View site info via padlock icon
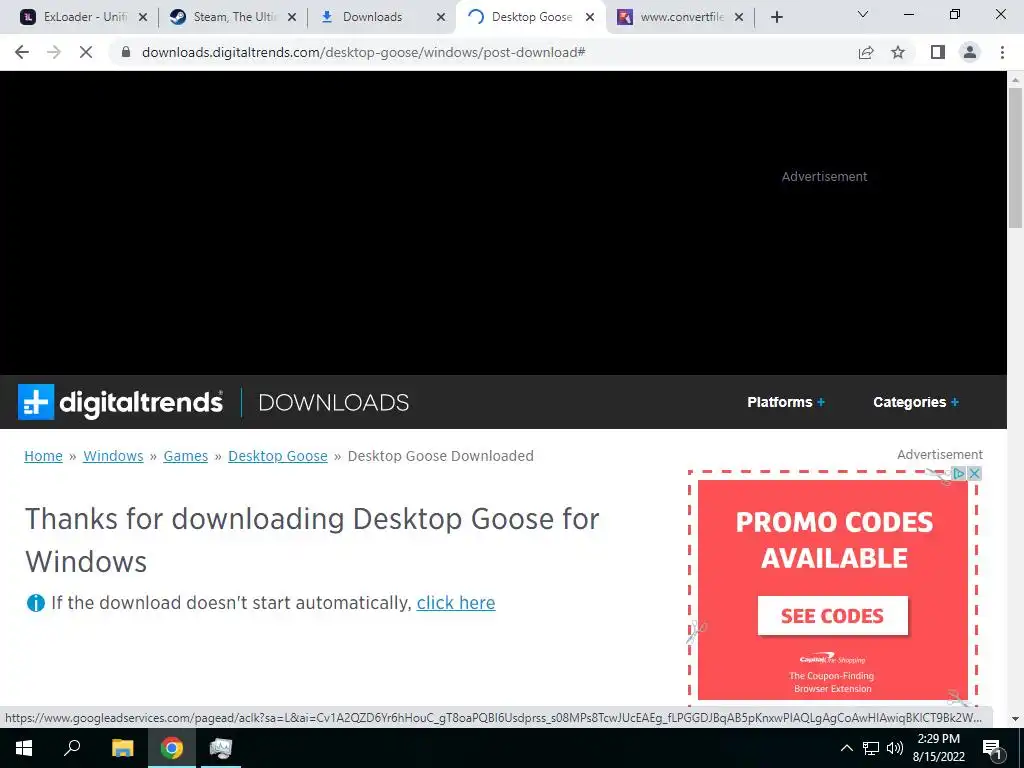1024x768 pixels. point(126,52)
